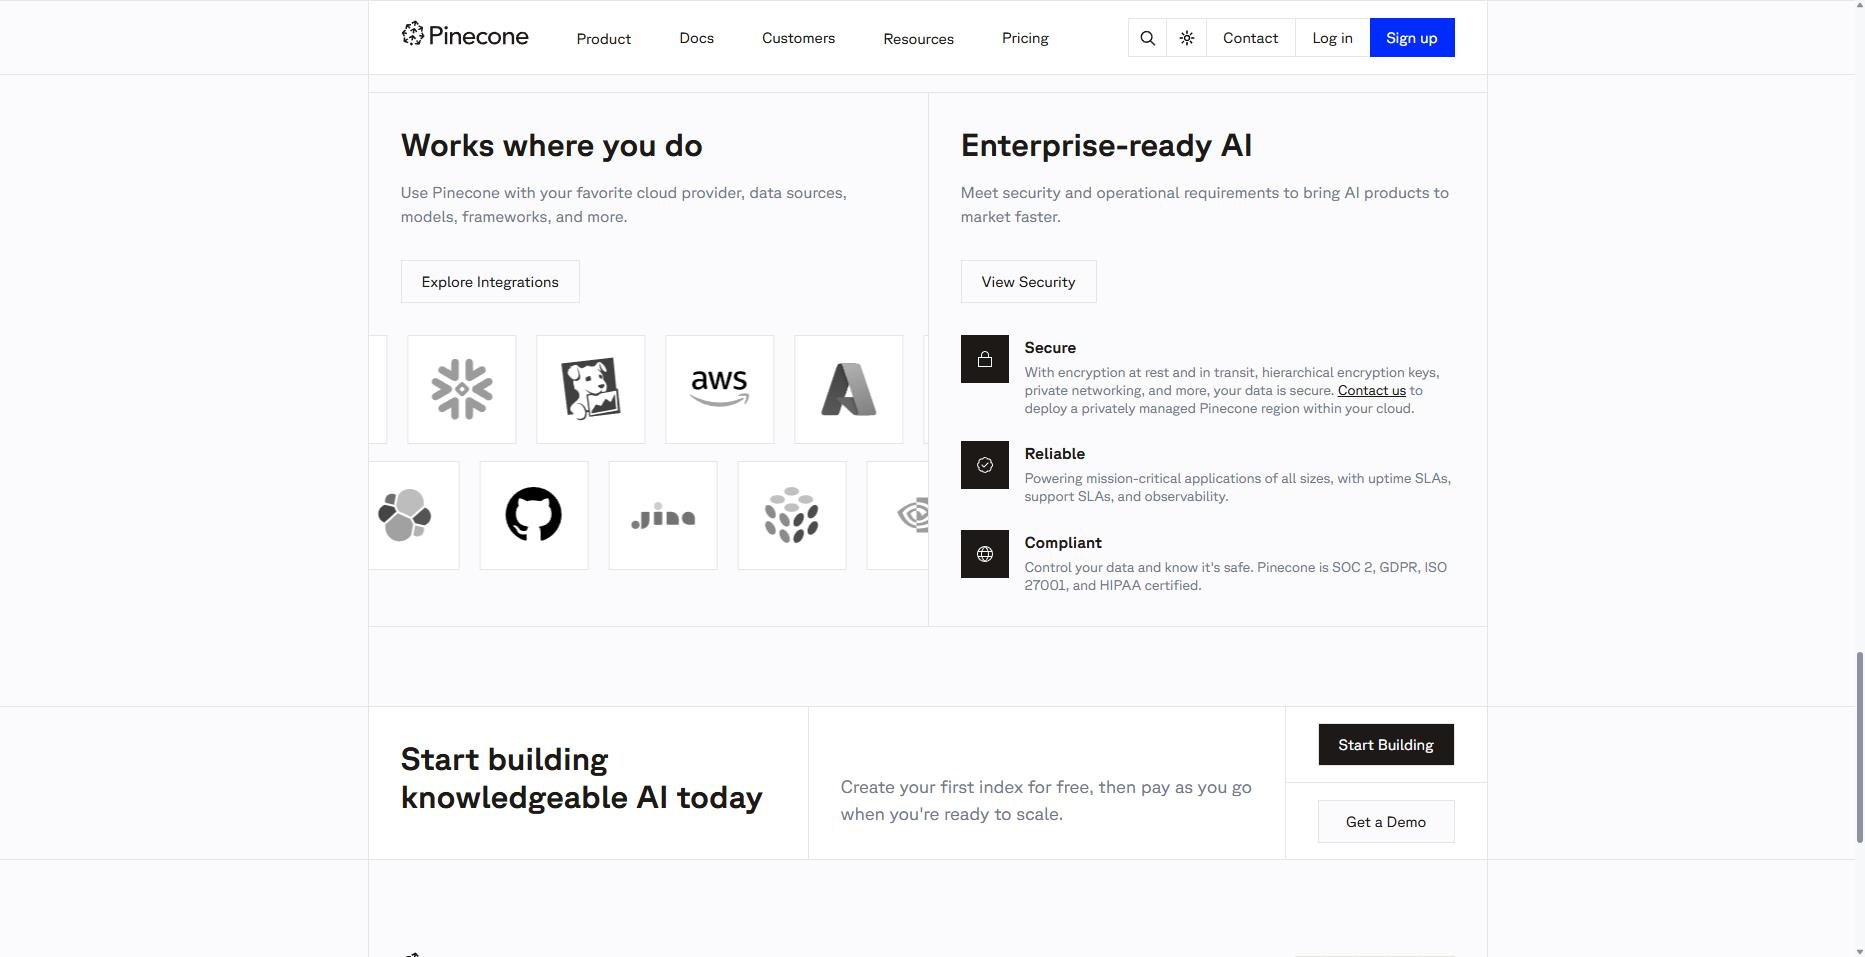The width and height of the screenshot is (1865, 957).
Task: Click the 'Compliant' feature title
Action: tap(1063, 543)
